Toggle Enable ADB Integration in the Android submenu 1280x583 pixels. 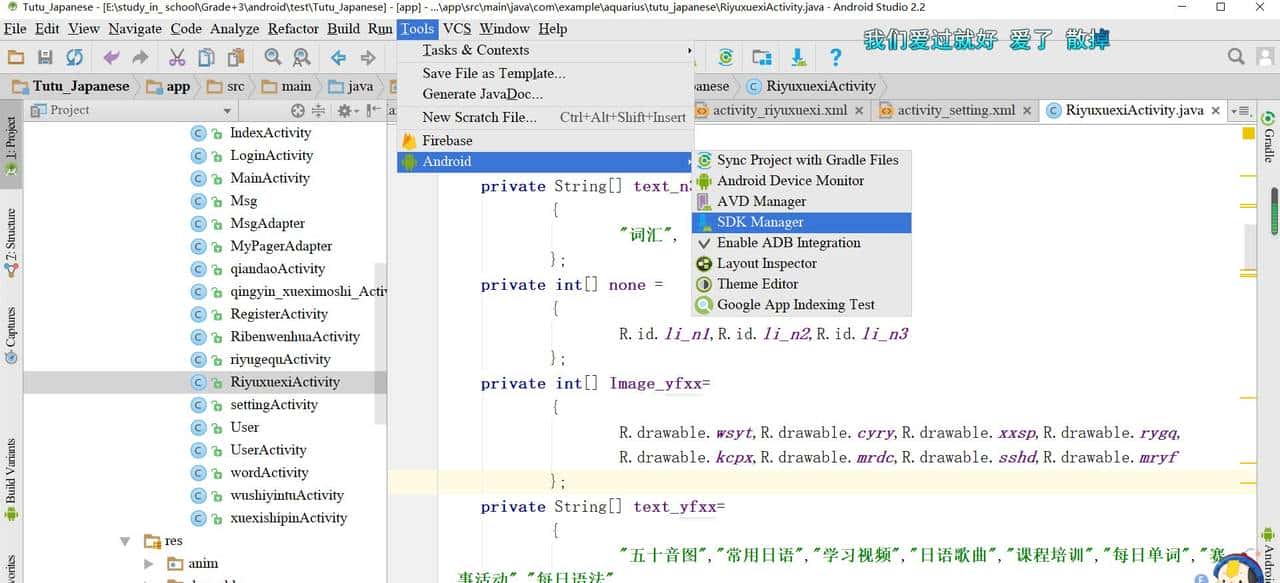coord(788,242)
